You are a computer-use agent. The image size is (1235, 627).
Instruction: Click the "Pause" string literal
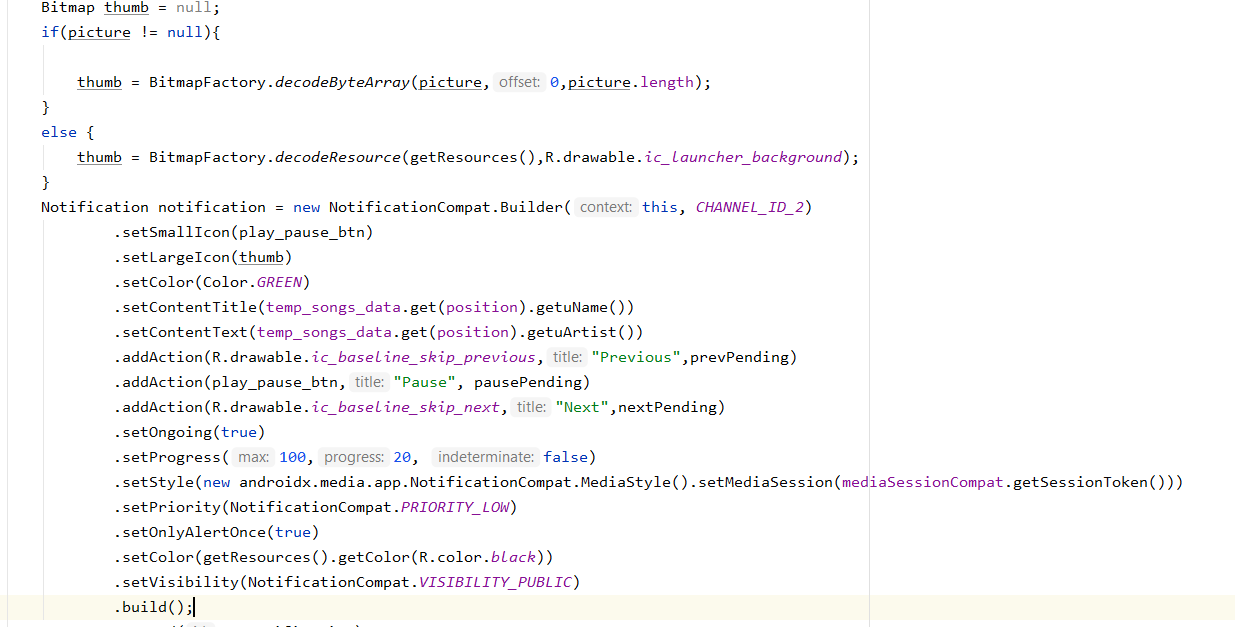click(x=425, y=382)
